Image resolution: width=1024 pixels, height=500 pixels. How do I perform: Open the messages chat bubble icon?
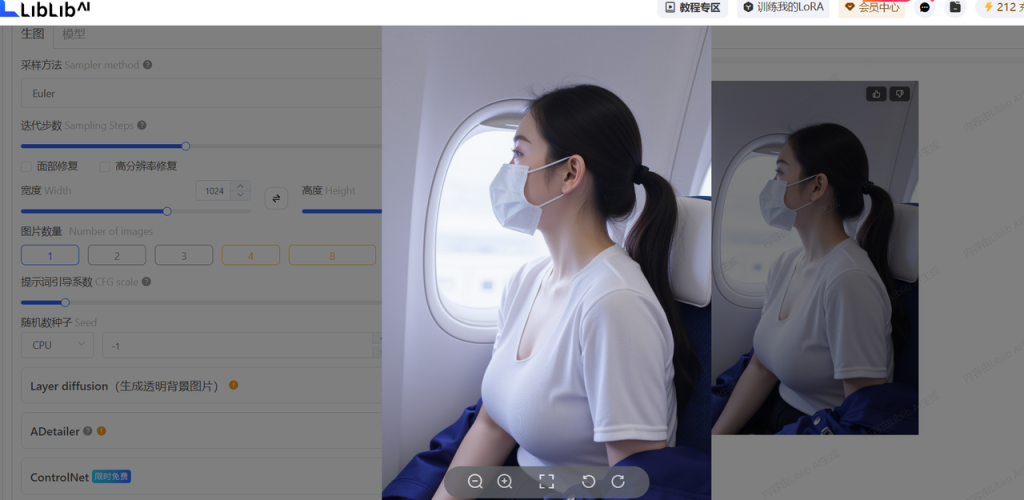pos(925,7)
